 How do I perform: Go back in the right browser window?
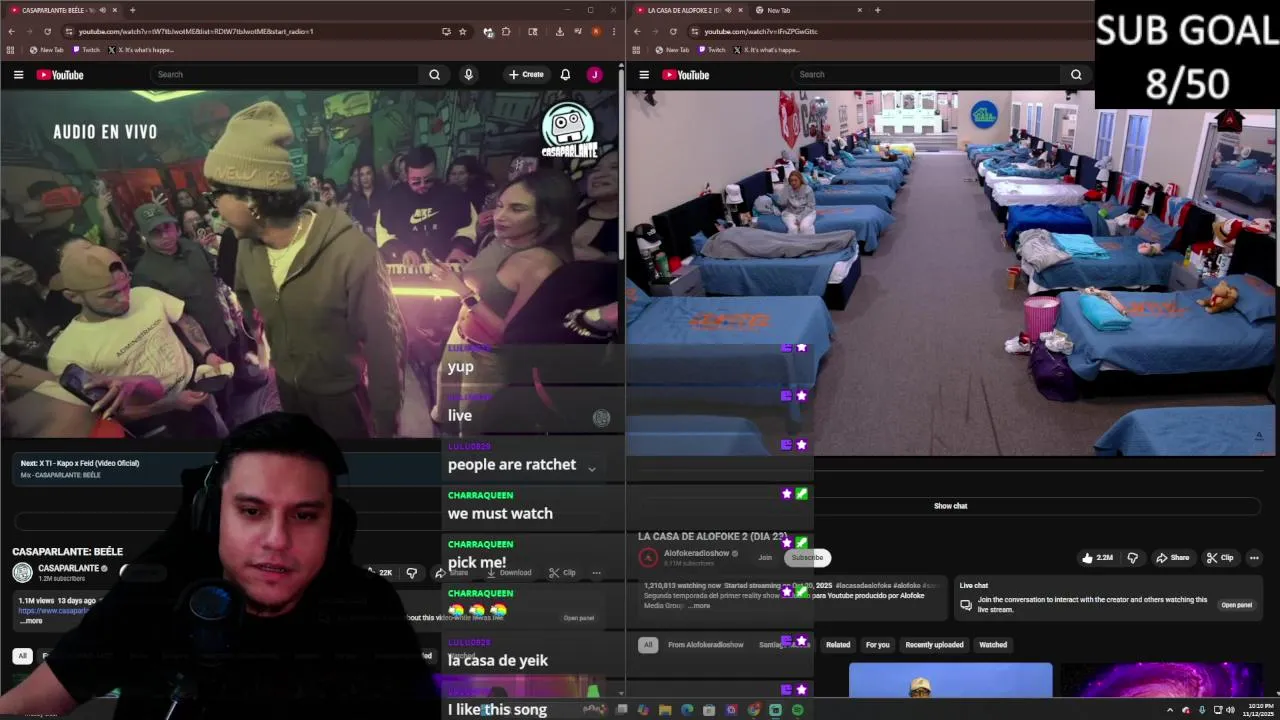pyautogui.click(x=637, y=31)
